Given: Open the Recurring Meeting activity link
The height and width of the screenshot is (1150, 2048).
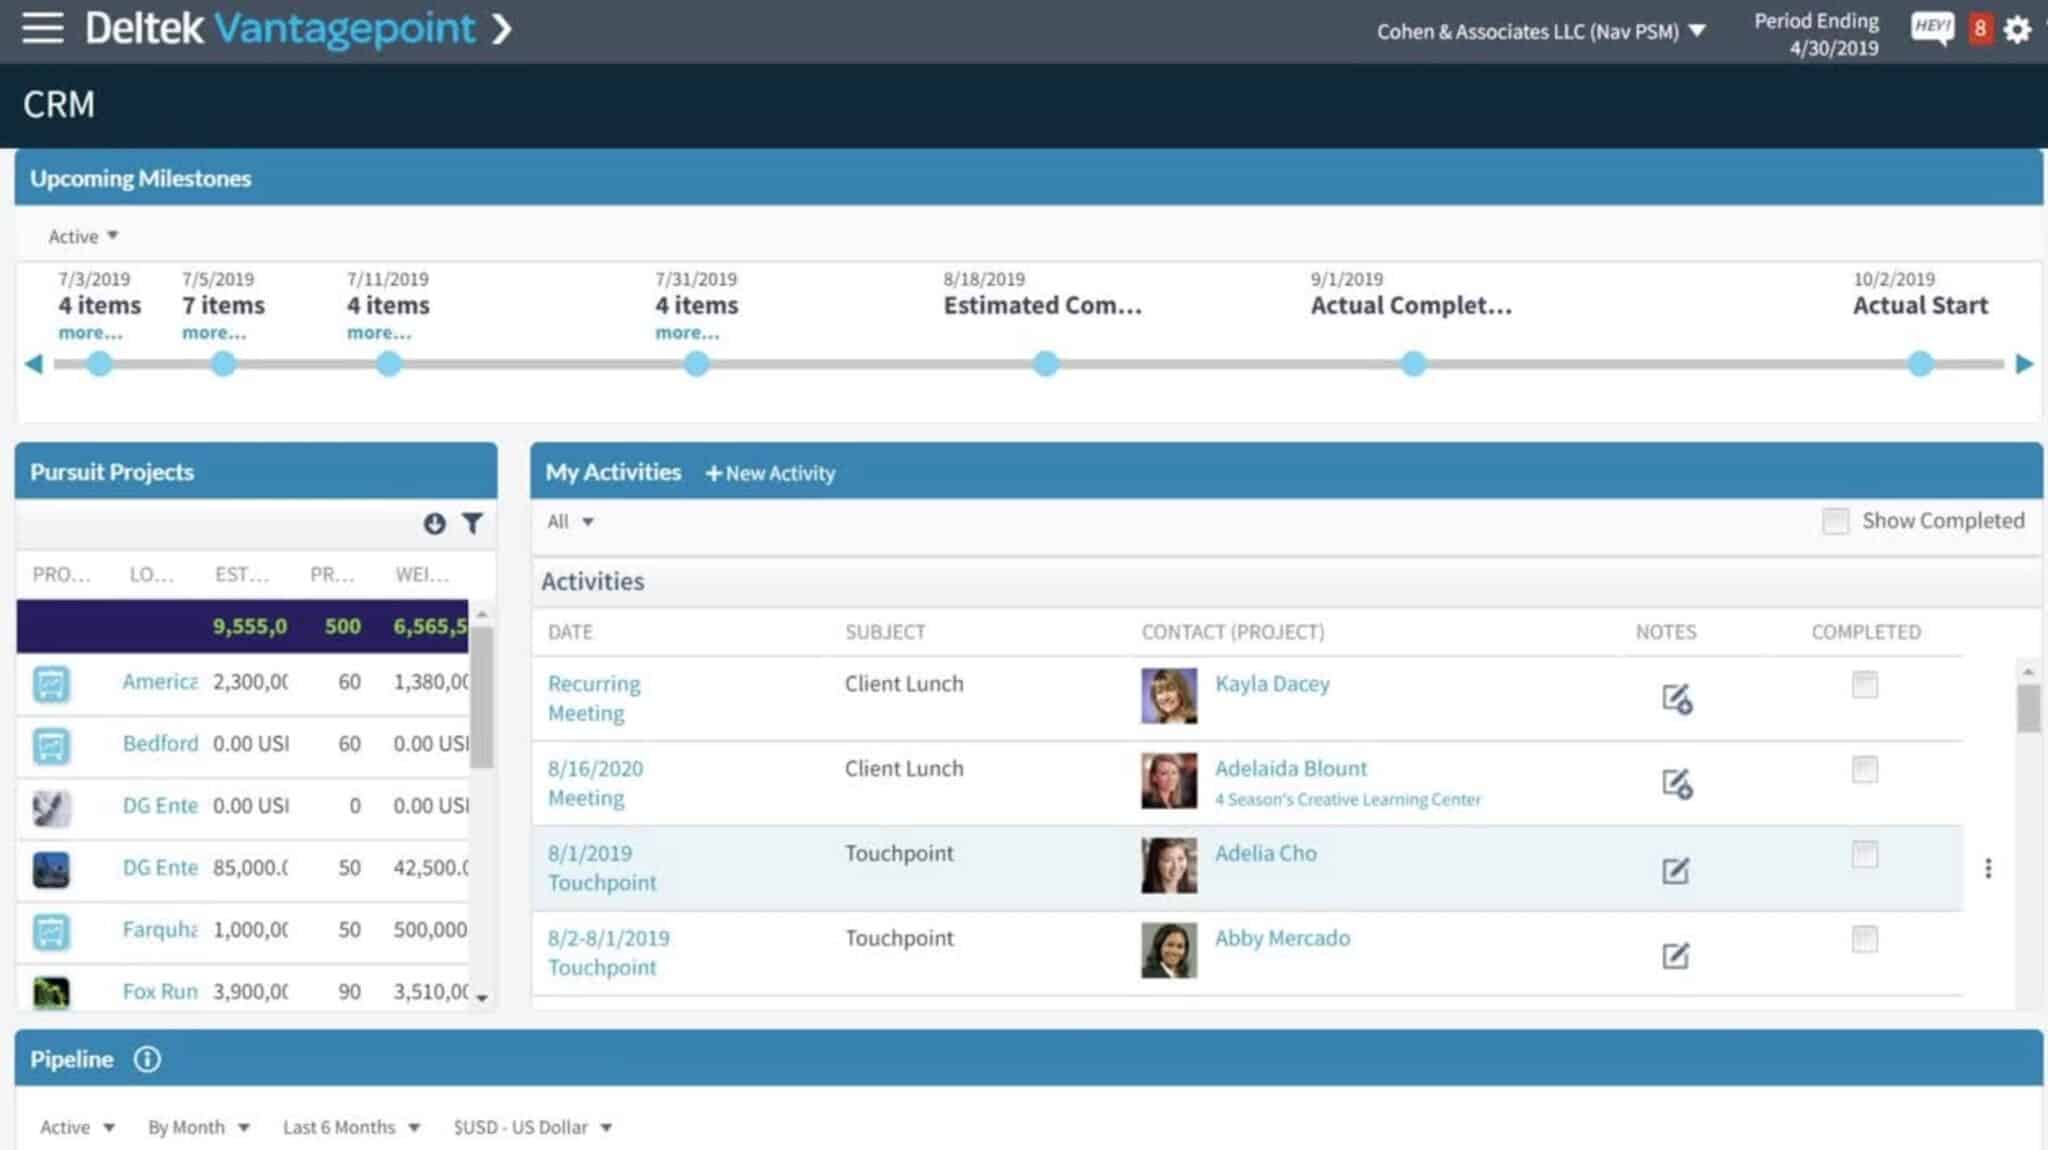Looking at the screenshot, I should 594,698.
